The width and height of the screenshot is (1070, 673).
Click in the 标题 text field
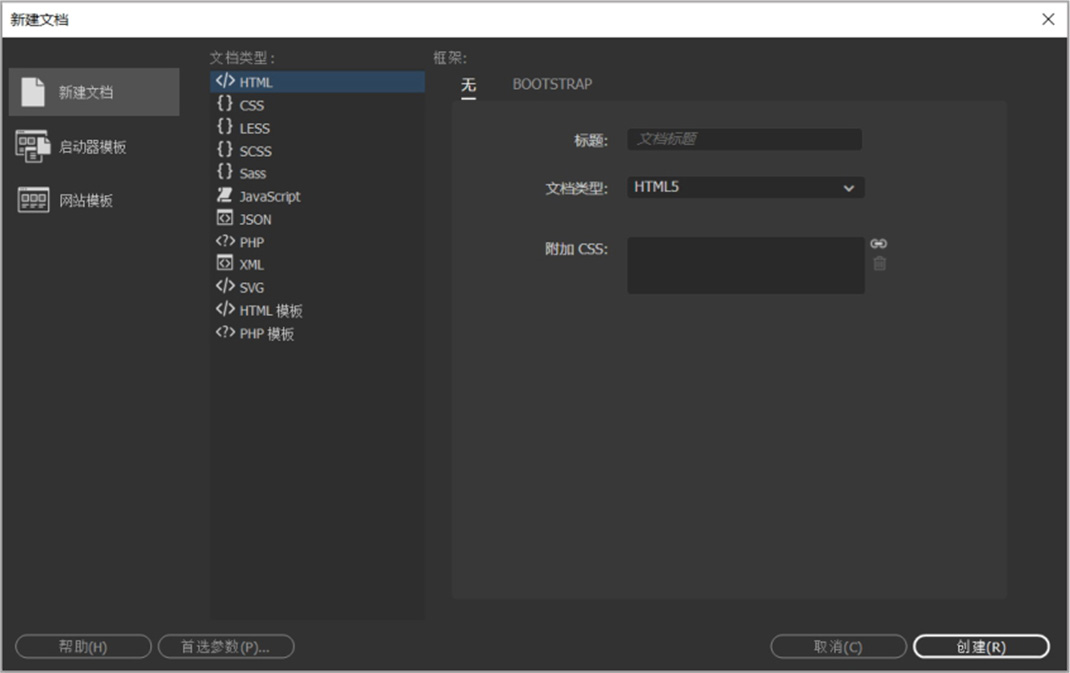744,140
